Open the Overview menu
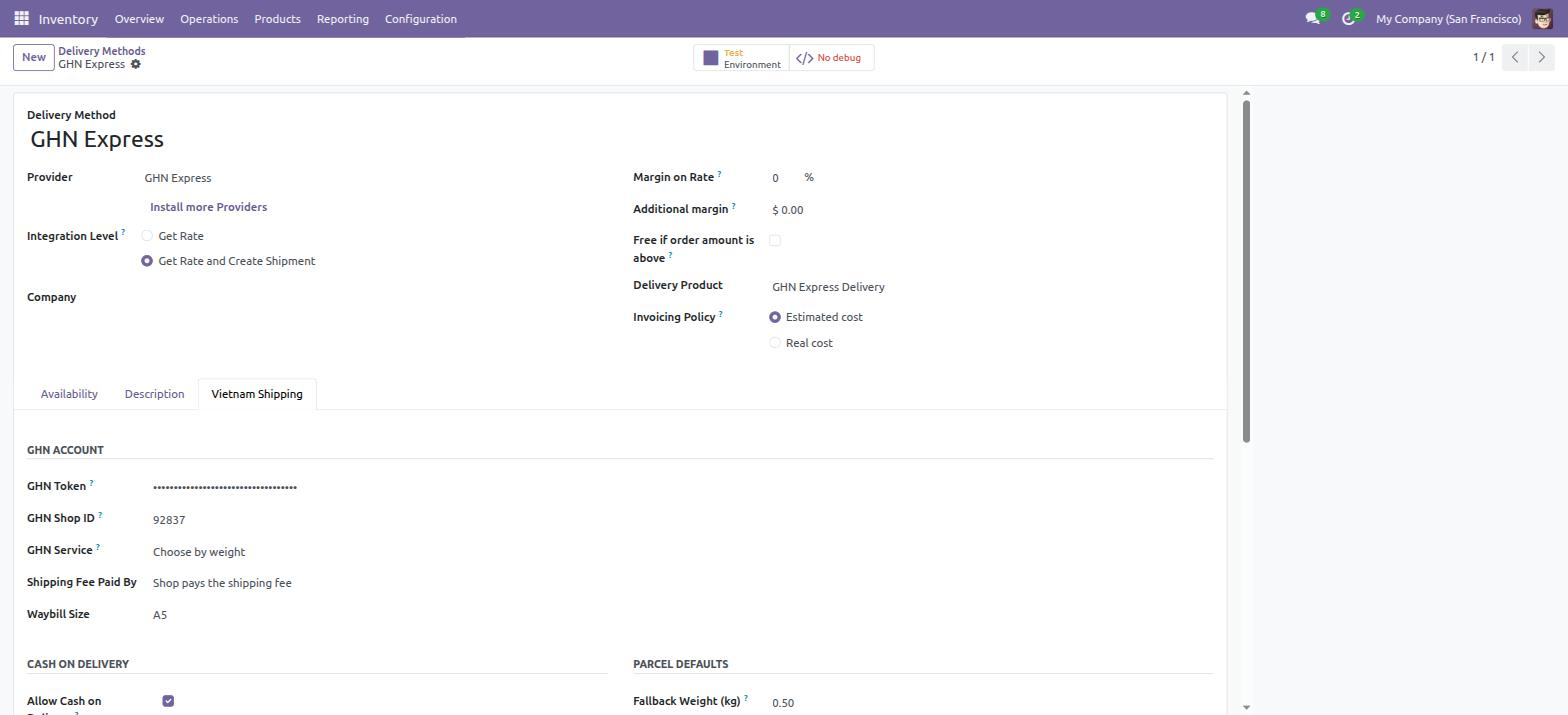 (x=139, y=19)
